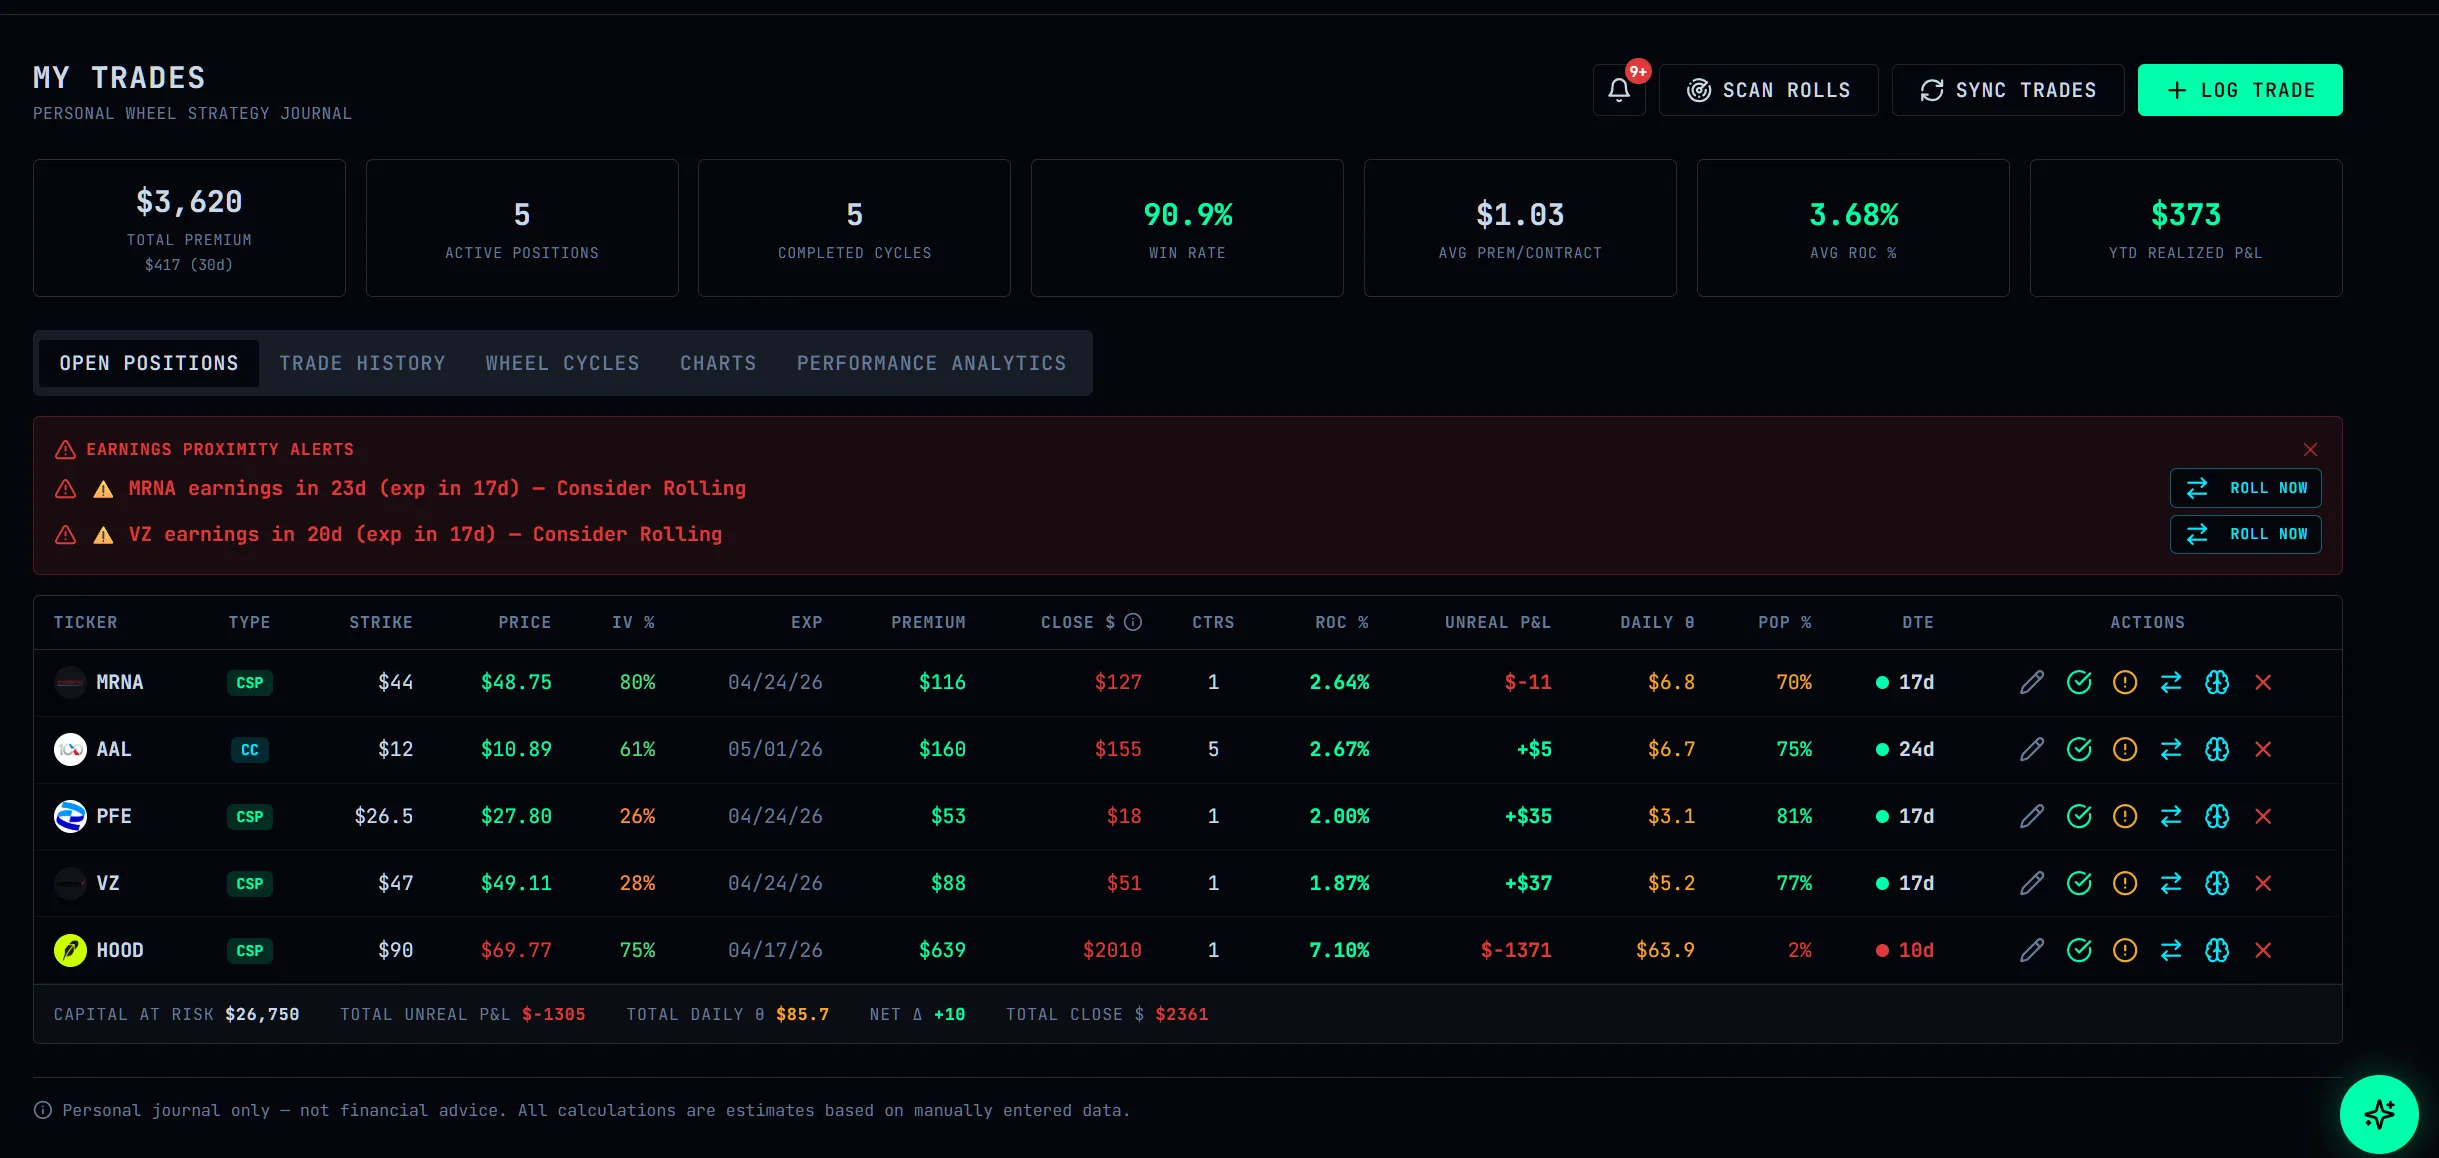Roll the AAL position via arrows icon

2171,749
